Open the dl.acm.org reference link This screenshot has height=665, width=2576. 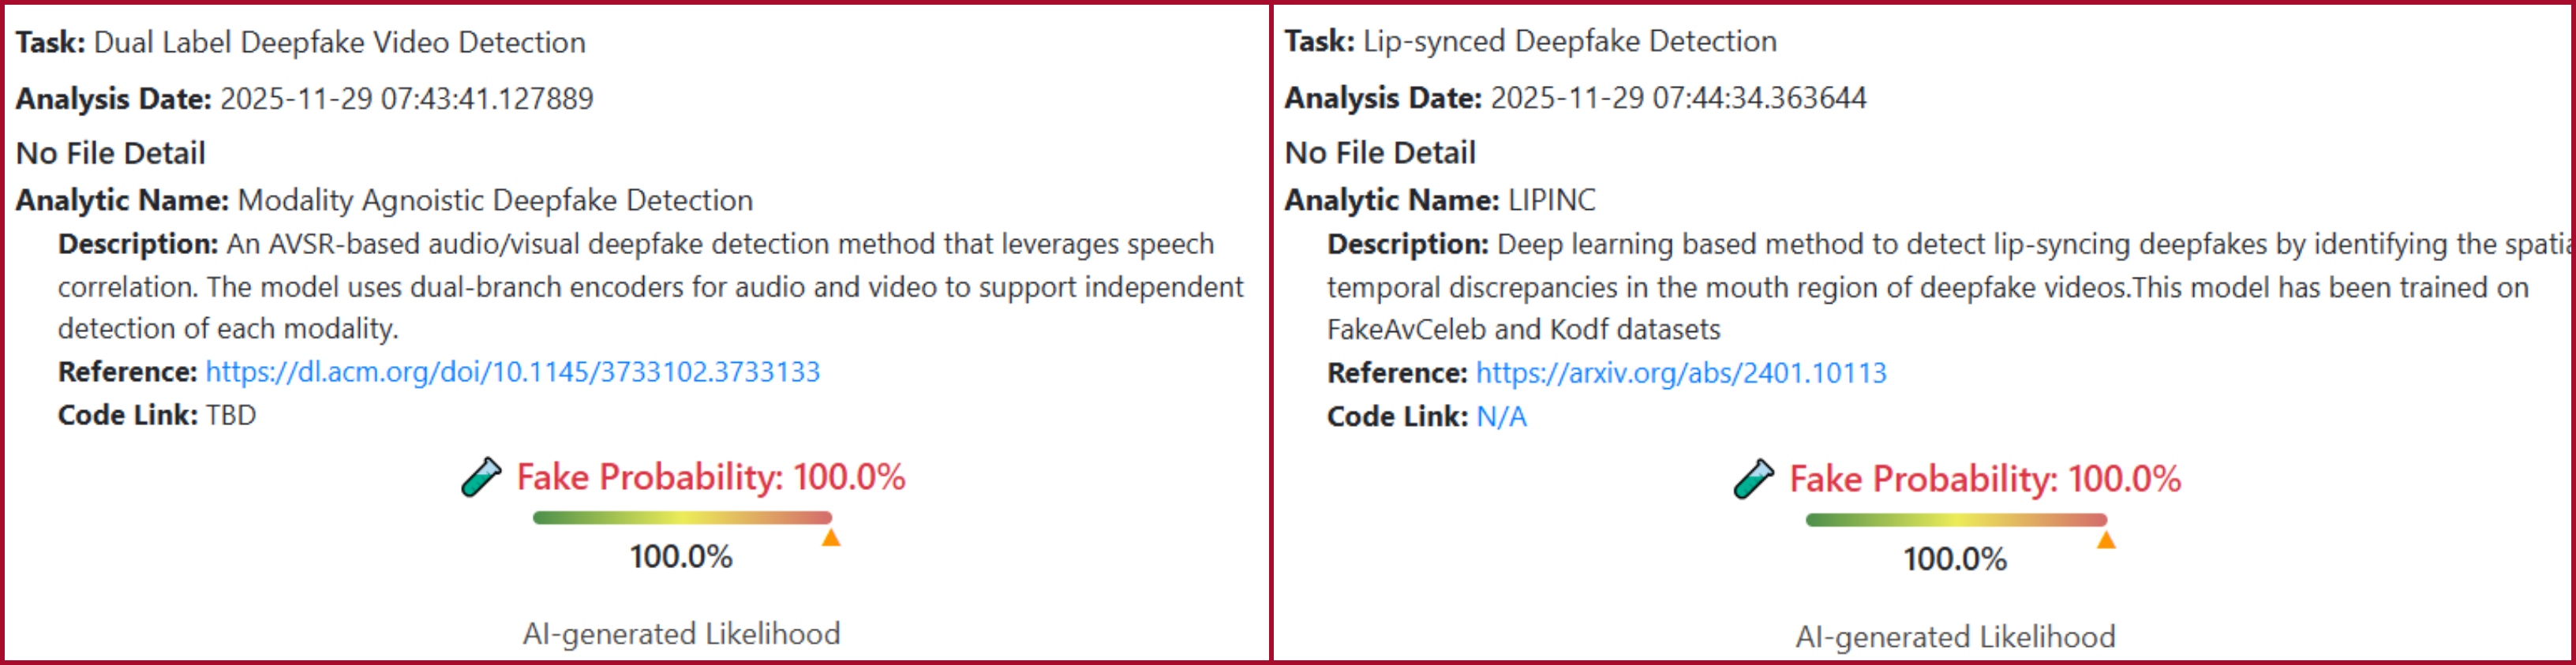tap(512, 372)
